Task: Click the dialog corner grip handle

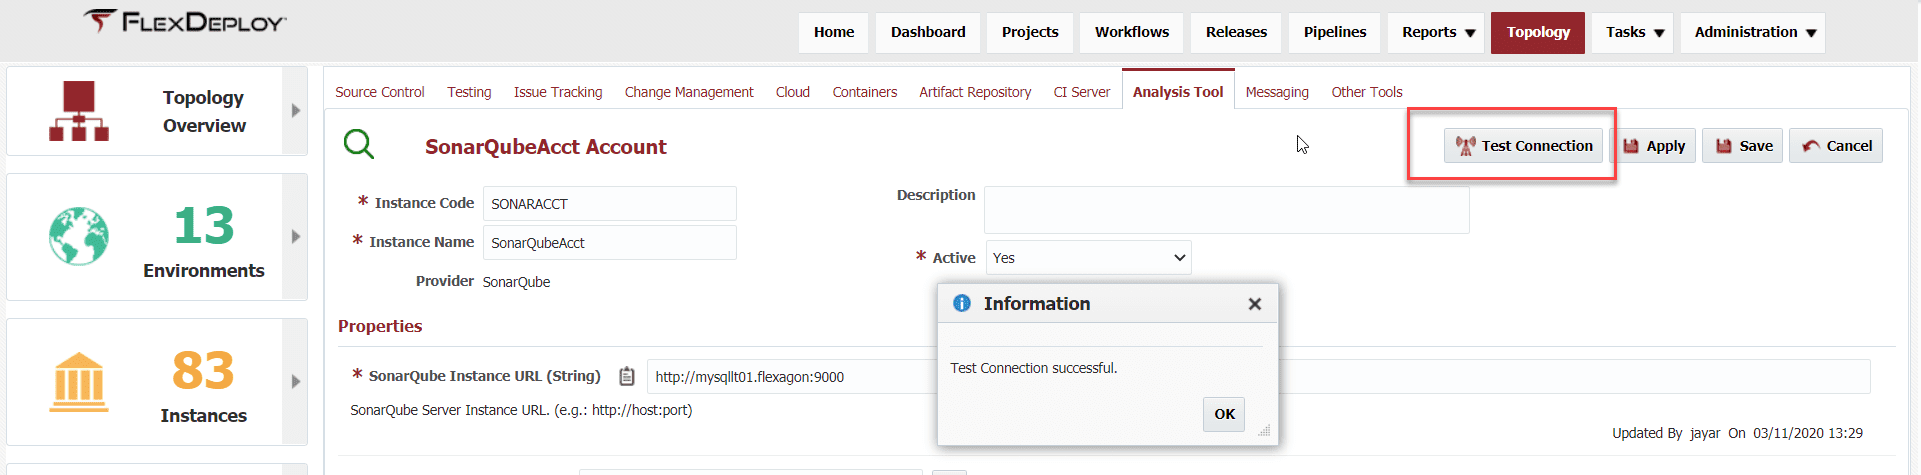Action: coord(1264,431)
